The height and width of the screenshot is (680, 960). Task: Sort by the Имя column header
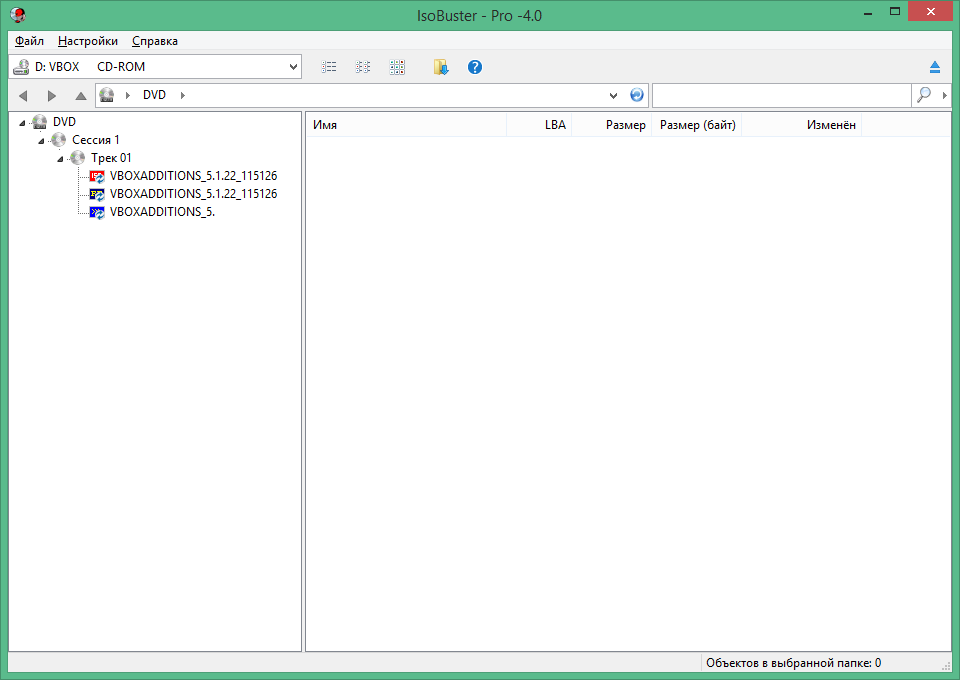[x=405, y=125]
